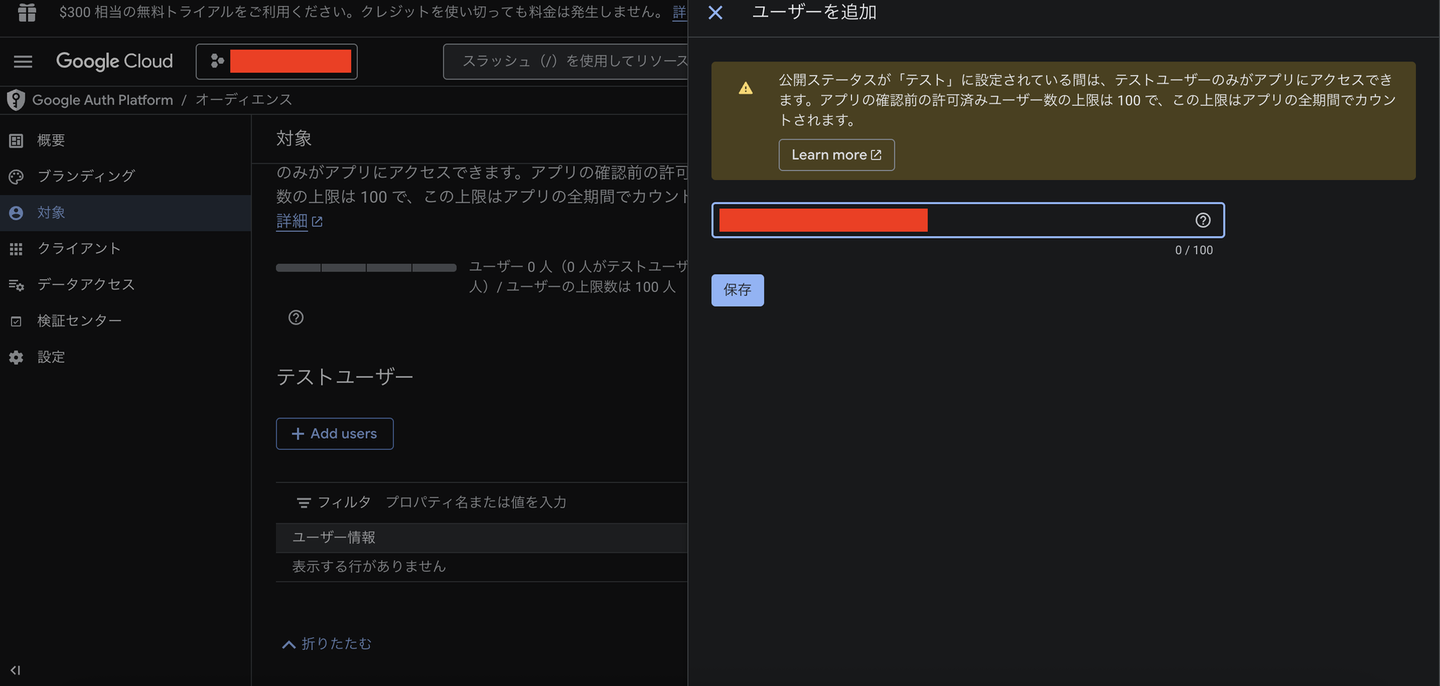Collapse the left sidebar panel

click(x=15, y=670)
